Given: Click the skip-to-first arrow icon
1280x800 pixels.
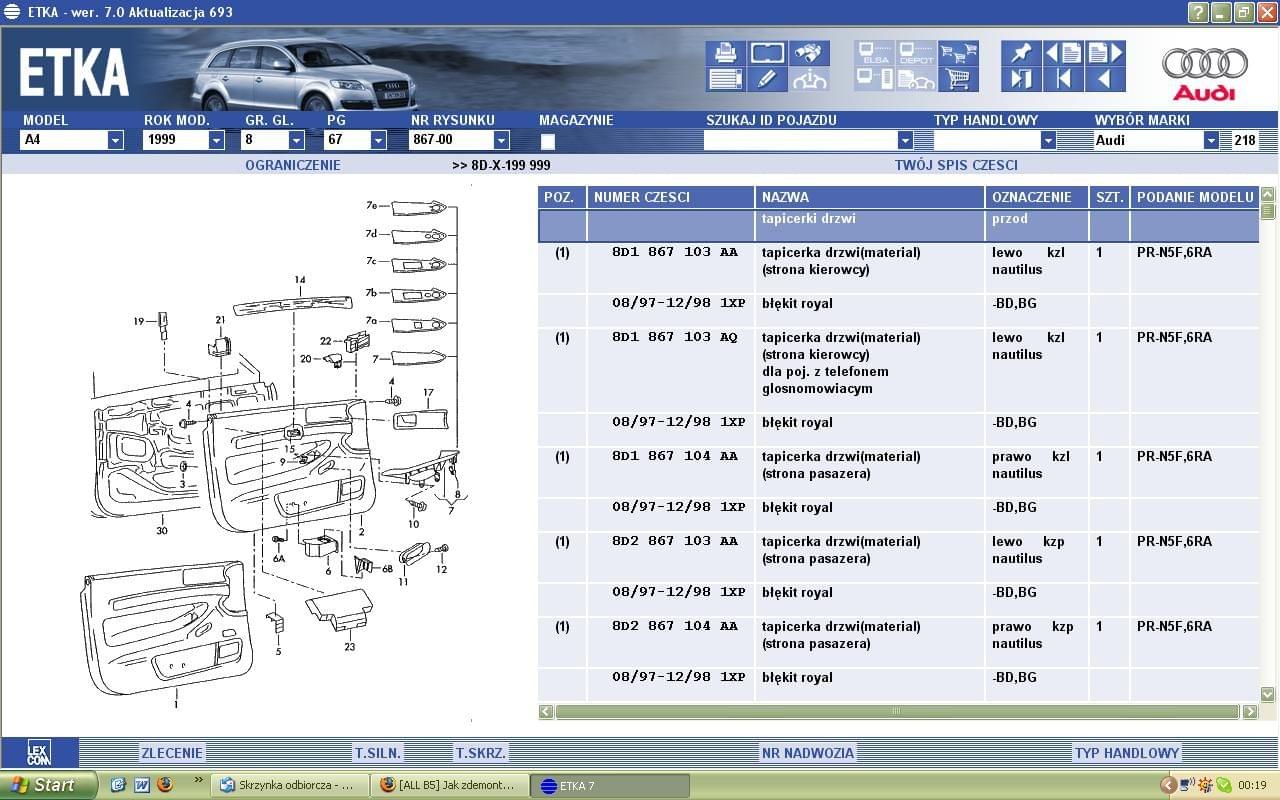Looking at the screenshot, I should point(1063,79).
